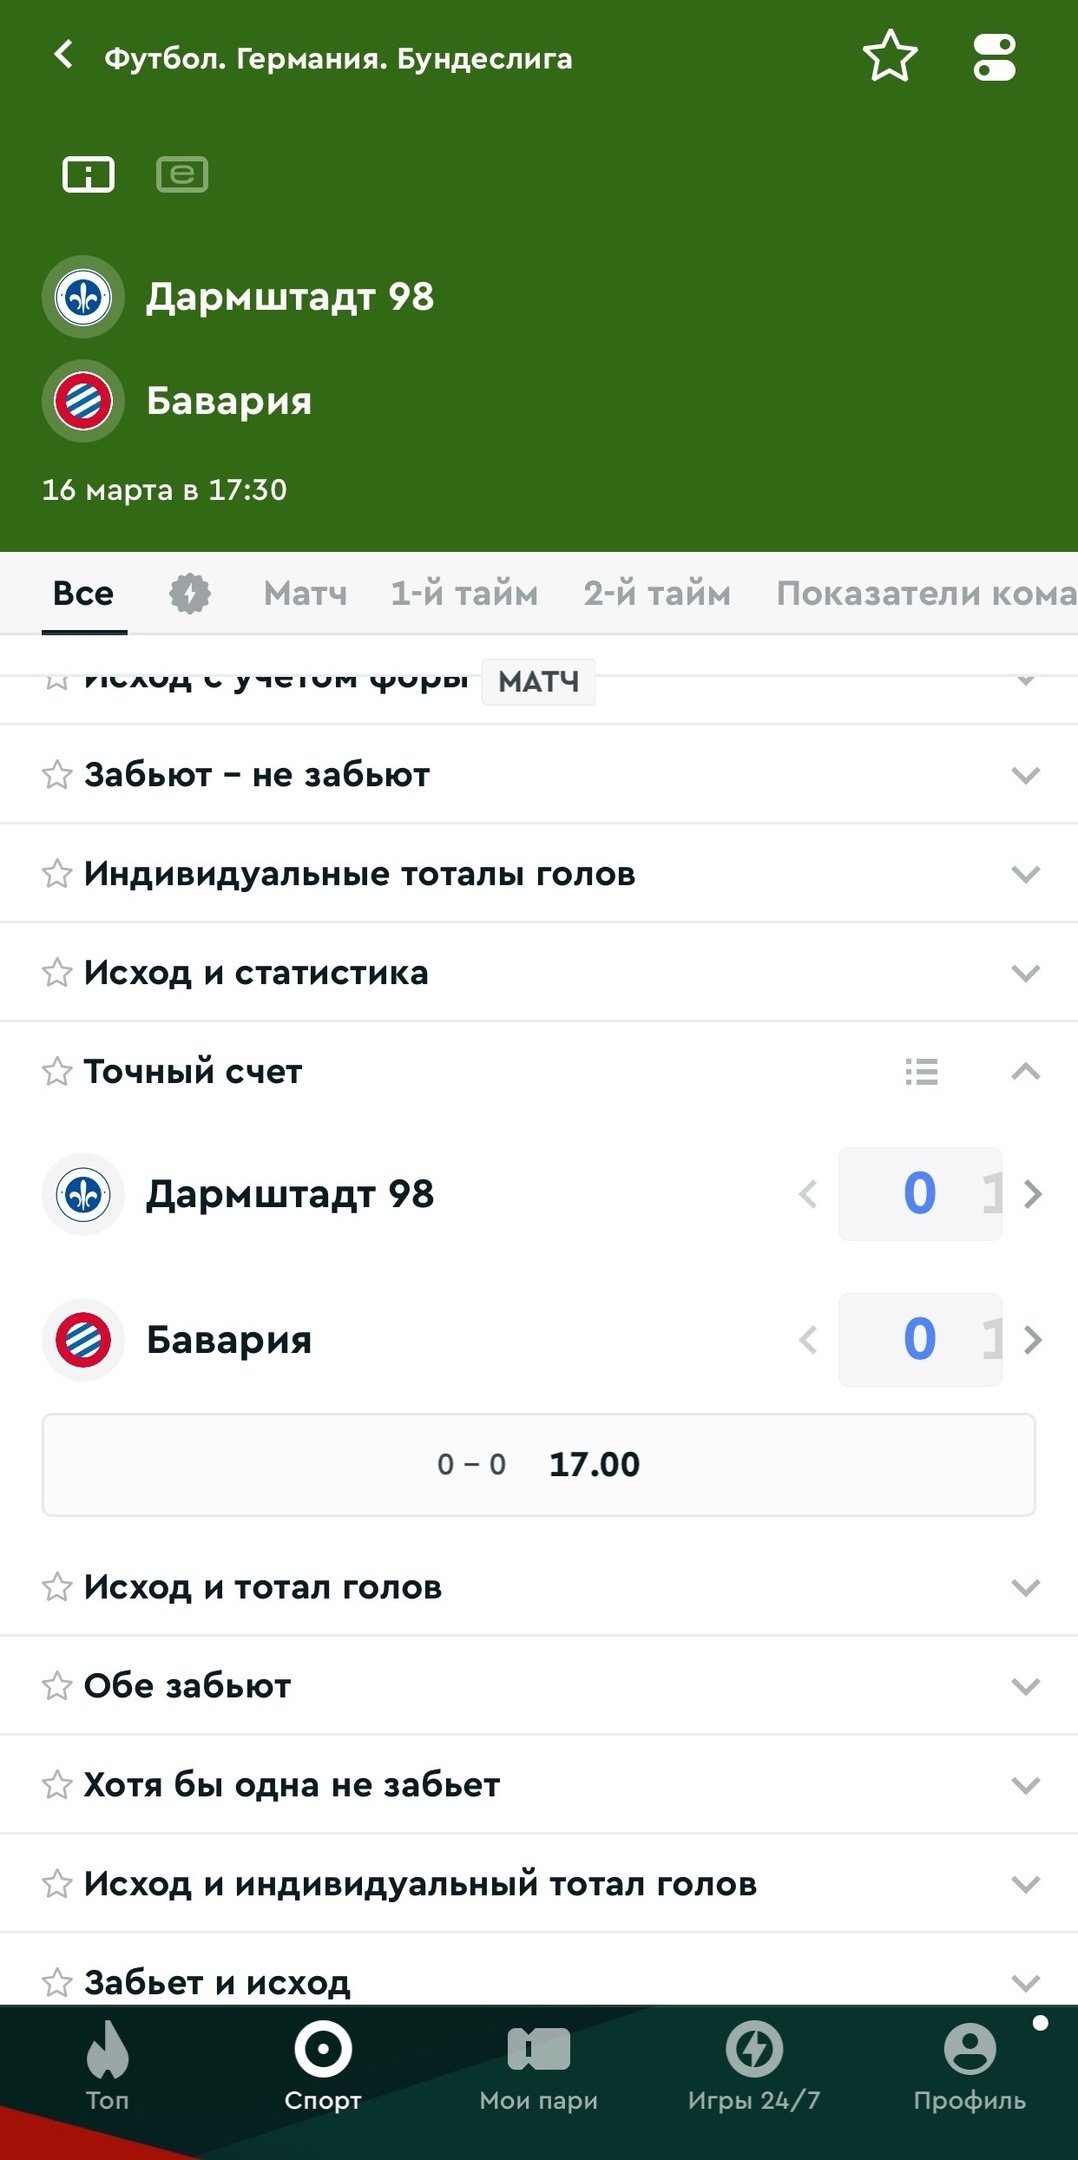The width and height of the screenshot is (1078, 2160).
Task: Favorite the Забьют – не забьют market
Action: point(57,775)
